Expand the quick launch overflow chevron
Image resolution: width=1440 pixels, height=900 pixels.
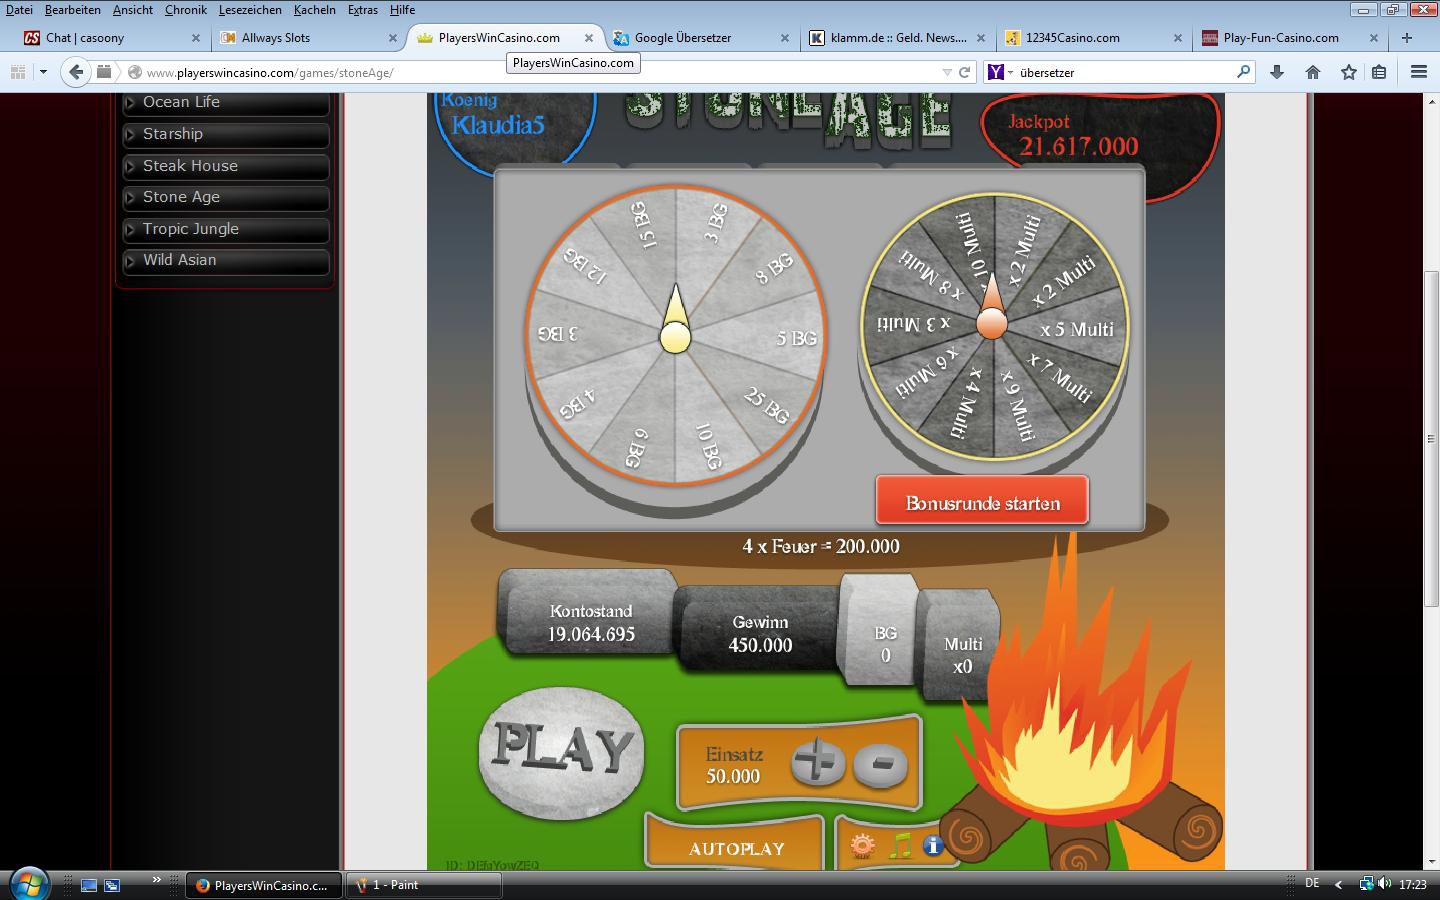[x=156, y=880]
